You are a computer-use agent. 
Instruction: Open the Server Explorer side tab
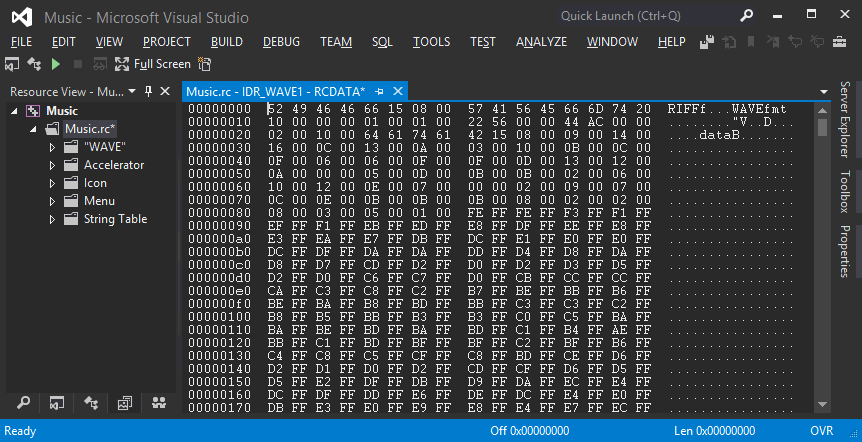(845, 120)
